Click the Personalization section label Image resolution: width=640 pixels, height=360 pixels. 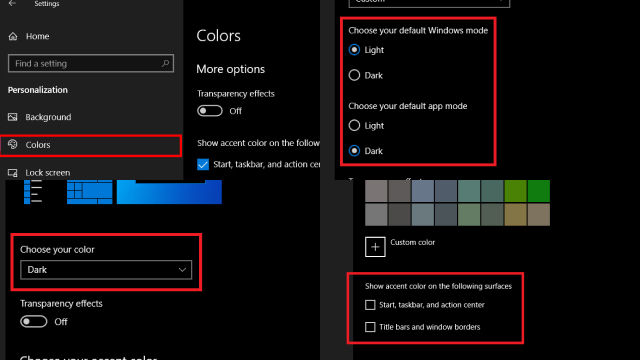click(x=38, y=90)
